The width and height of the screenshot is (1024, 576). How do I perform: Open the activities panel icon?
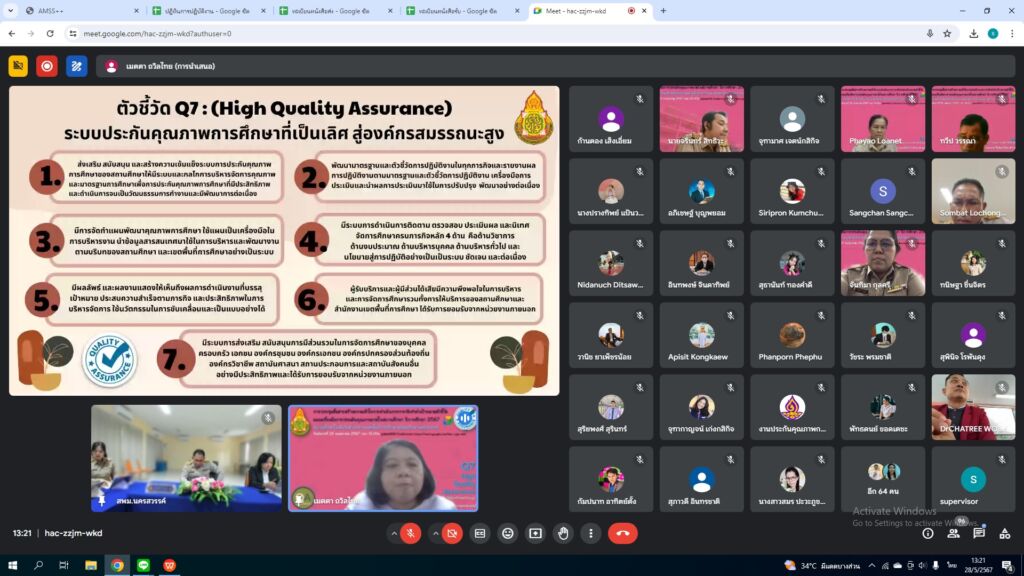click(x=1005, y=533)
